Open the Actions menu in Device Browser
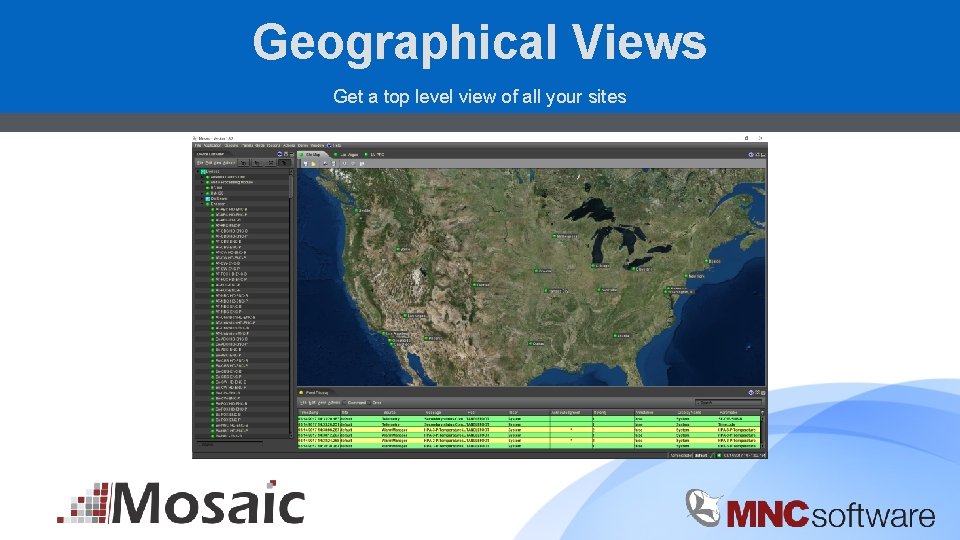Screen dimensions: 960x540 tap(229, 163)
